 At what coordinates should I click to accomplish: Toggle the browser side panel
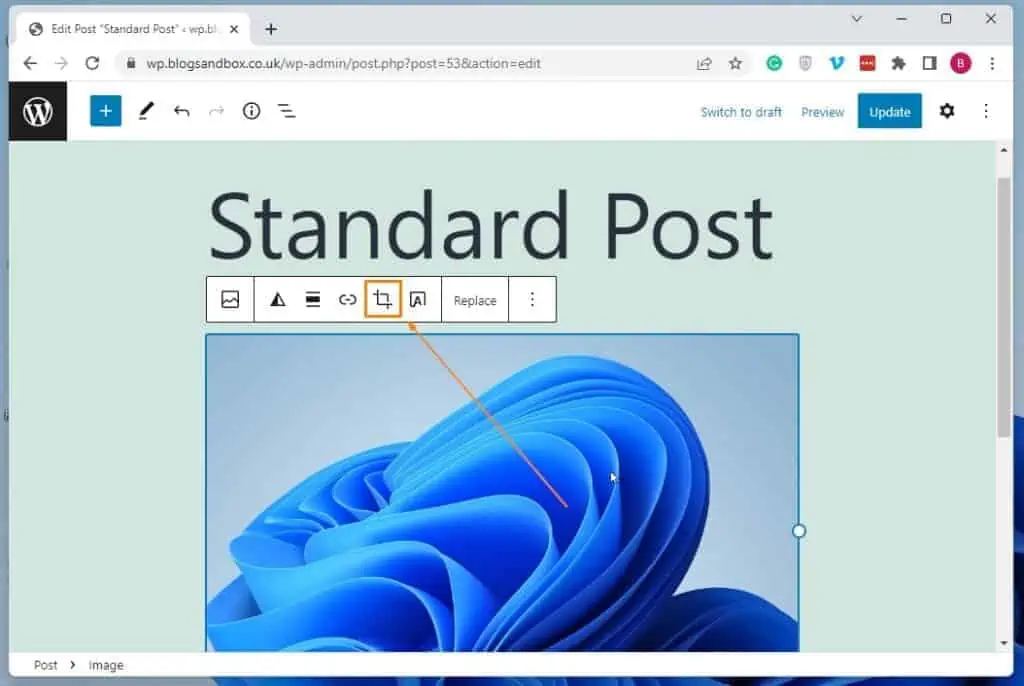(929, 63)
